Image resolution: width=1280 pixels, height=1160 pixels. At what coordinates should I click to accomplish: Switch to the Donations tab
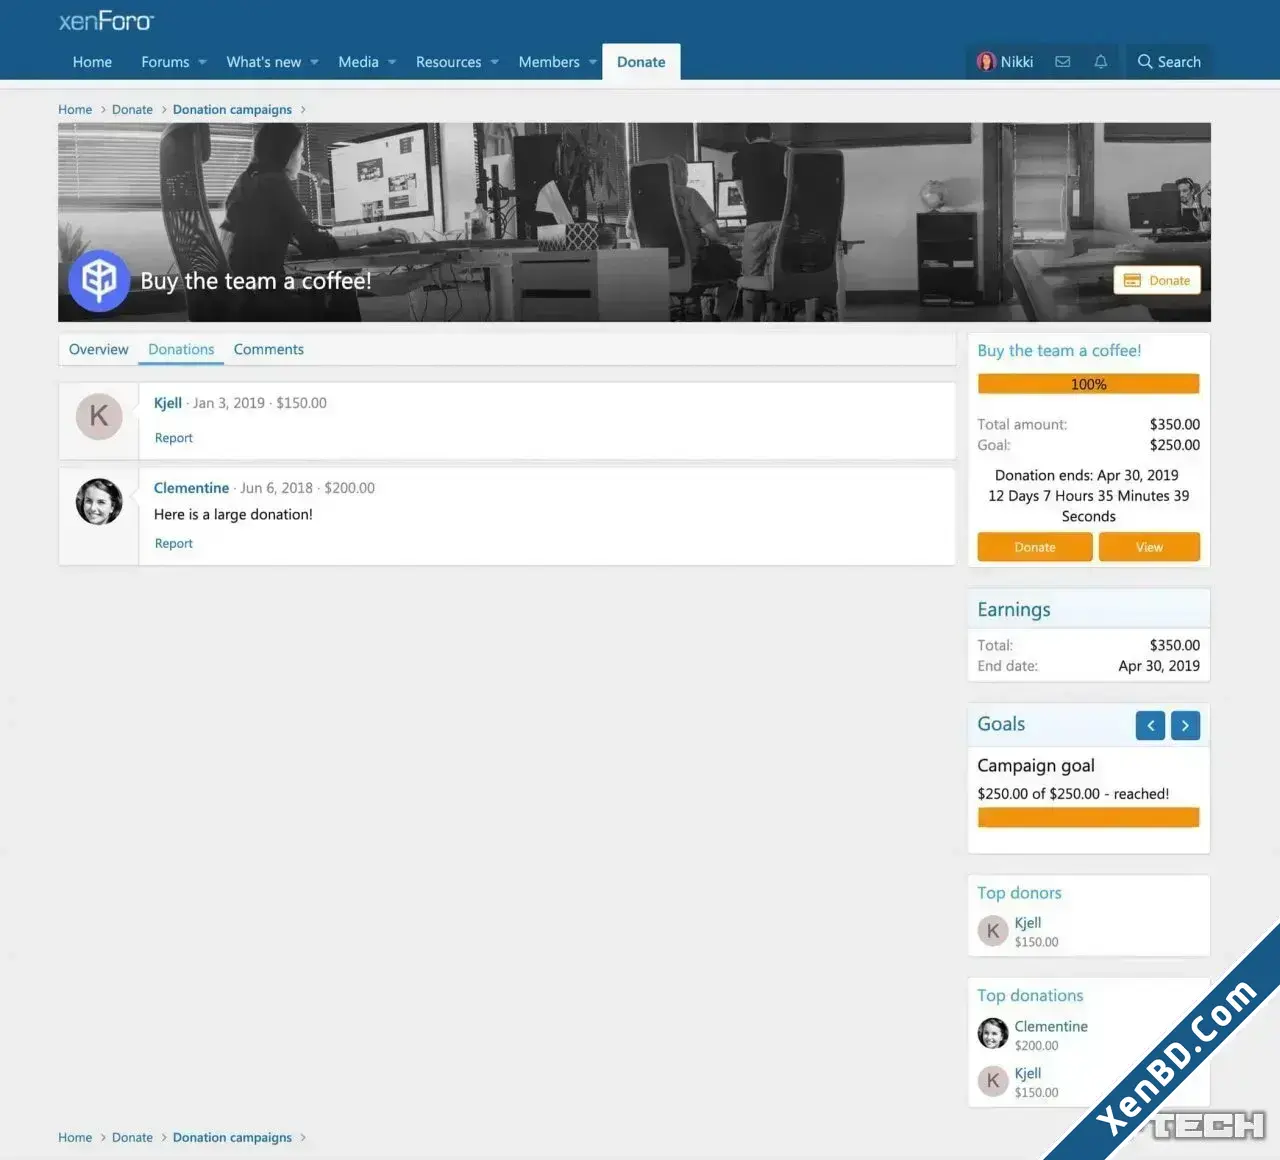coord(181,350)
